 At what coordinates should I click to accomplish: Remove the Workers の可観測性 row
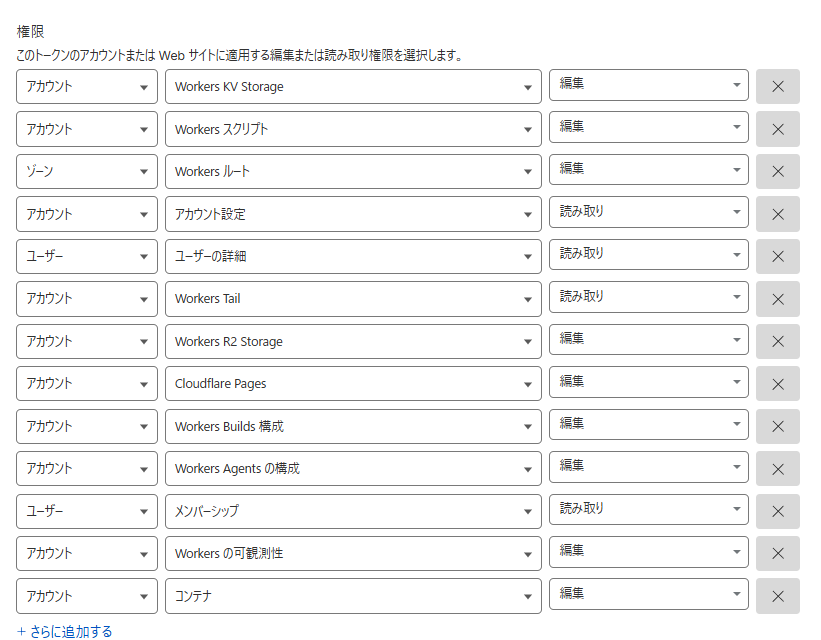tap(777, 552)
